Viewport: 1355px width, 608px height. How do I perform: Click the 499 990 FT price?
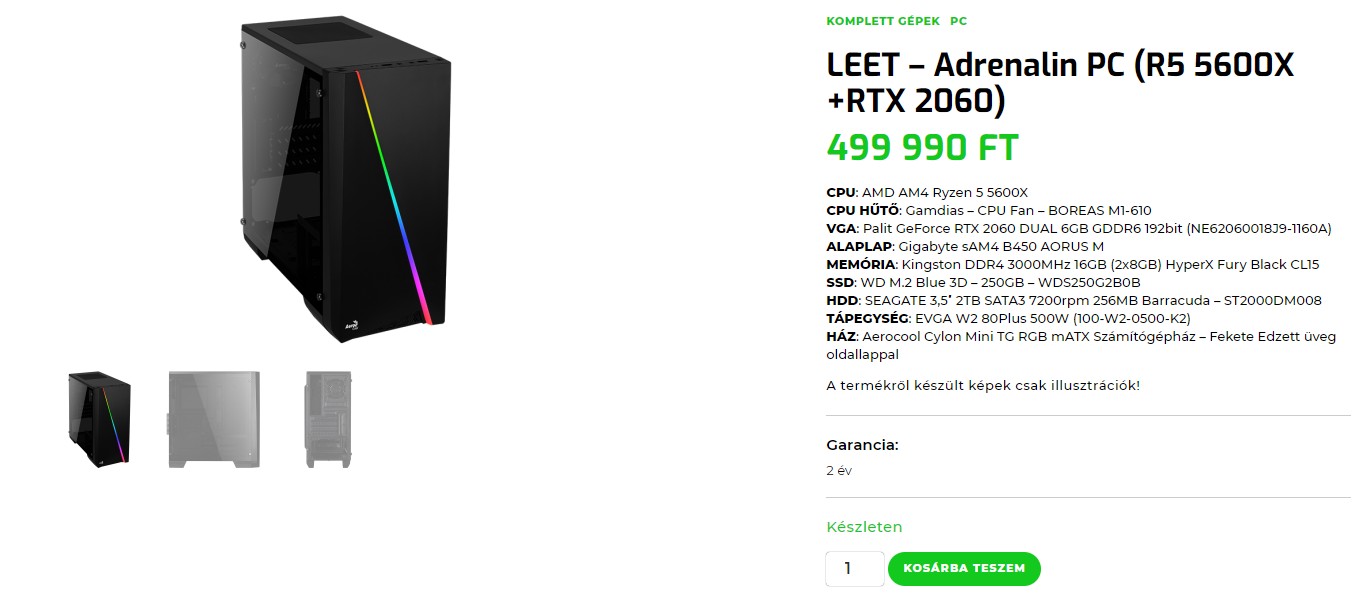click(x=921, y=148)
